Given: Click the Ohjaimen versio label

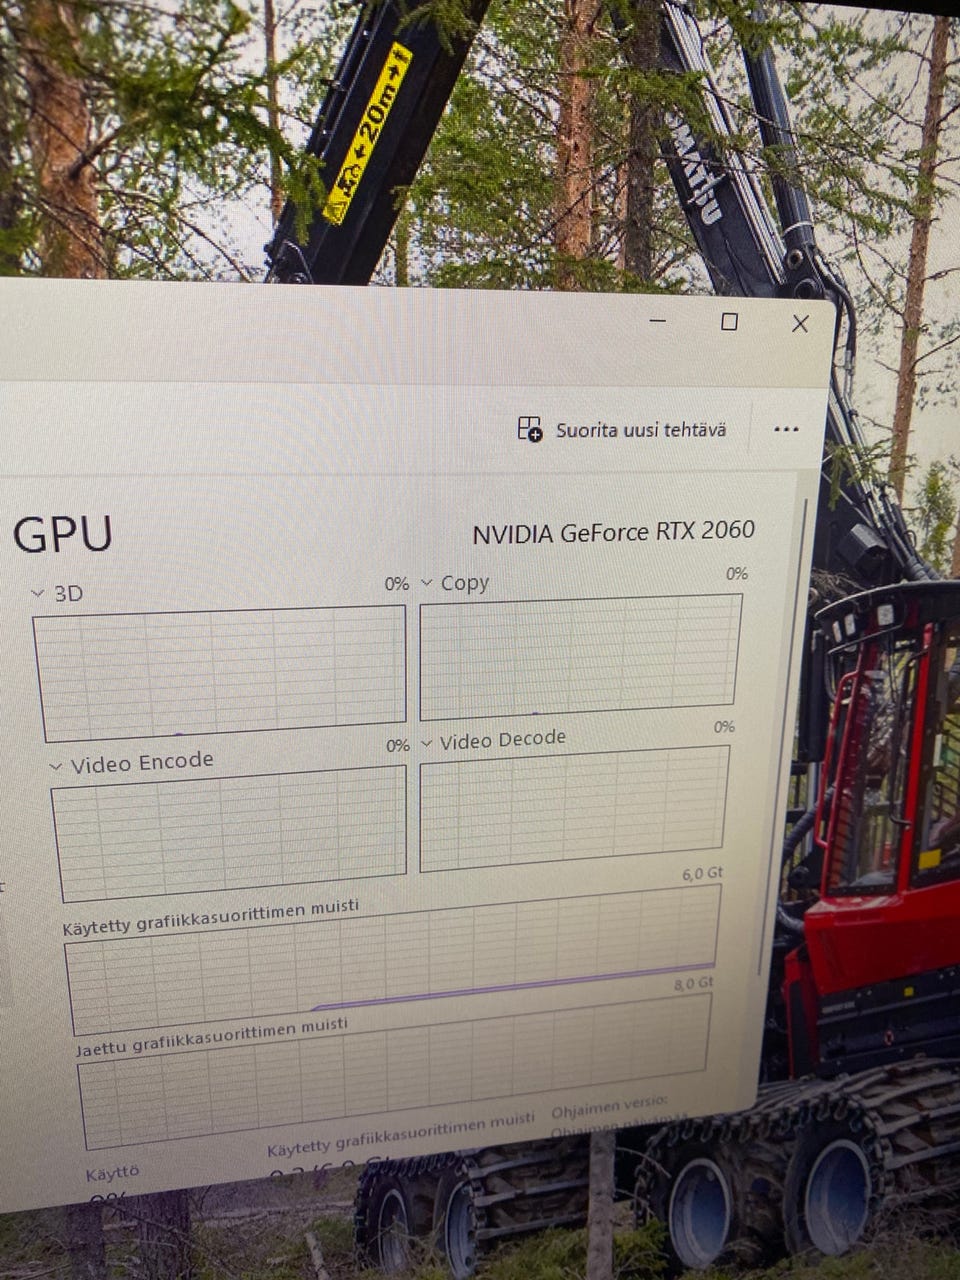Looking at the screenshot, I should (x=609, y=1107).
